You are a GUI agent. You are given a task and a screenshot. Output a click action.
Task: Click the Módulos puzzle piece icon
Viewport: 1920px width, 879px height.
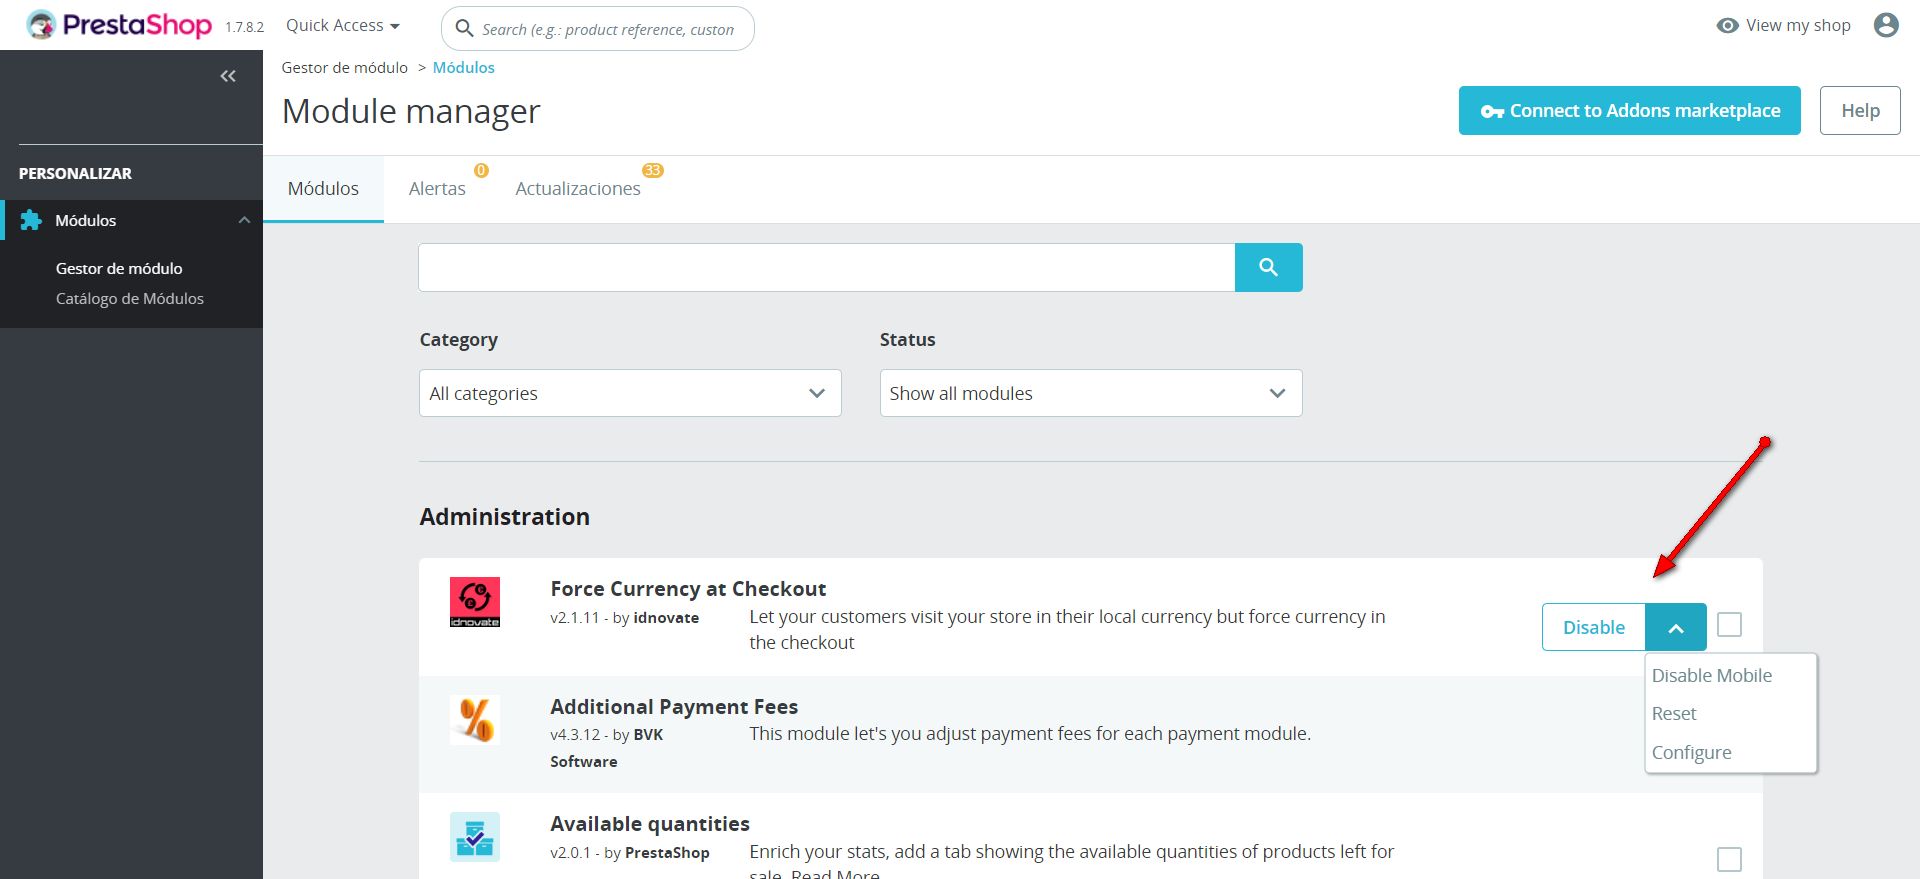tap(31, 220)
